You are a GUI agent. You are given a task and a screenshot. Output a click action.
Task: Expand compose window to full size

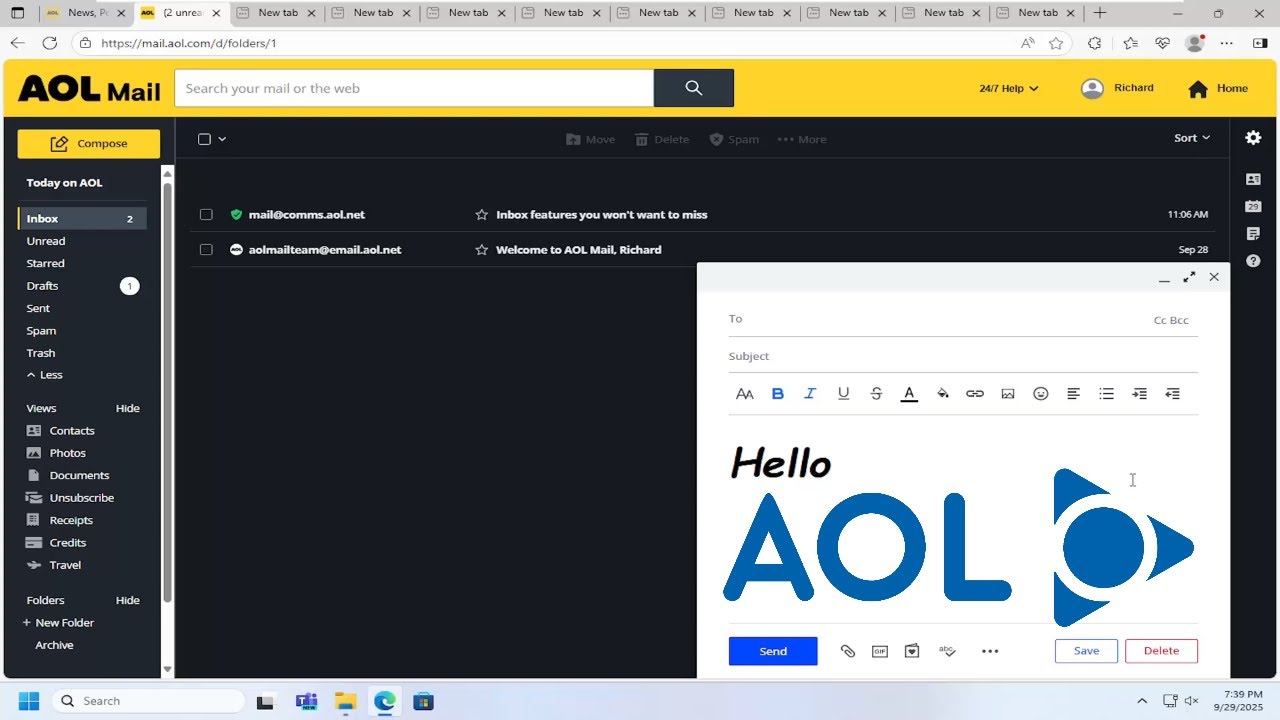click(1189, 277)
